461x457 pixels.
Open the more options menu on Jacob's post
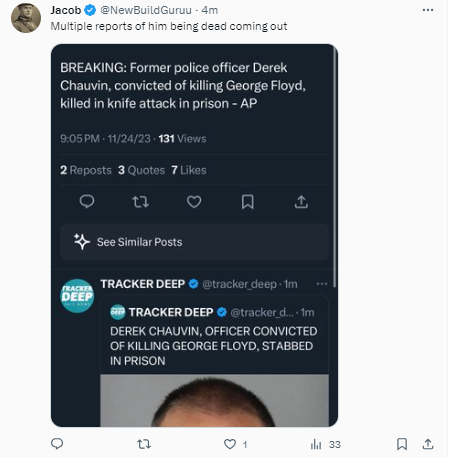pos(428,10)
